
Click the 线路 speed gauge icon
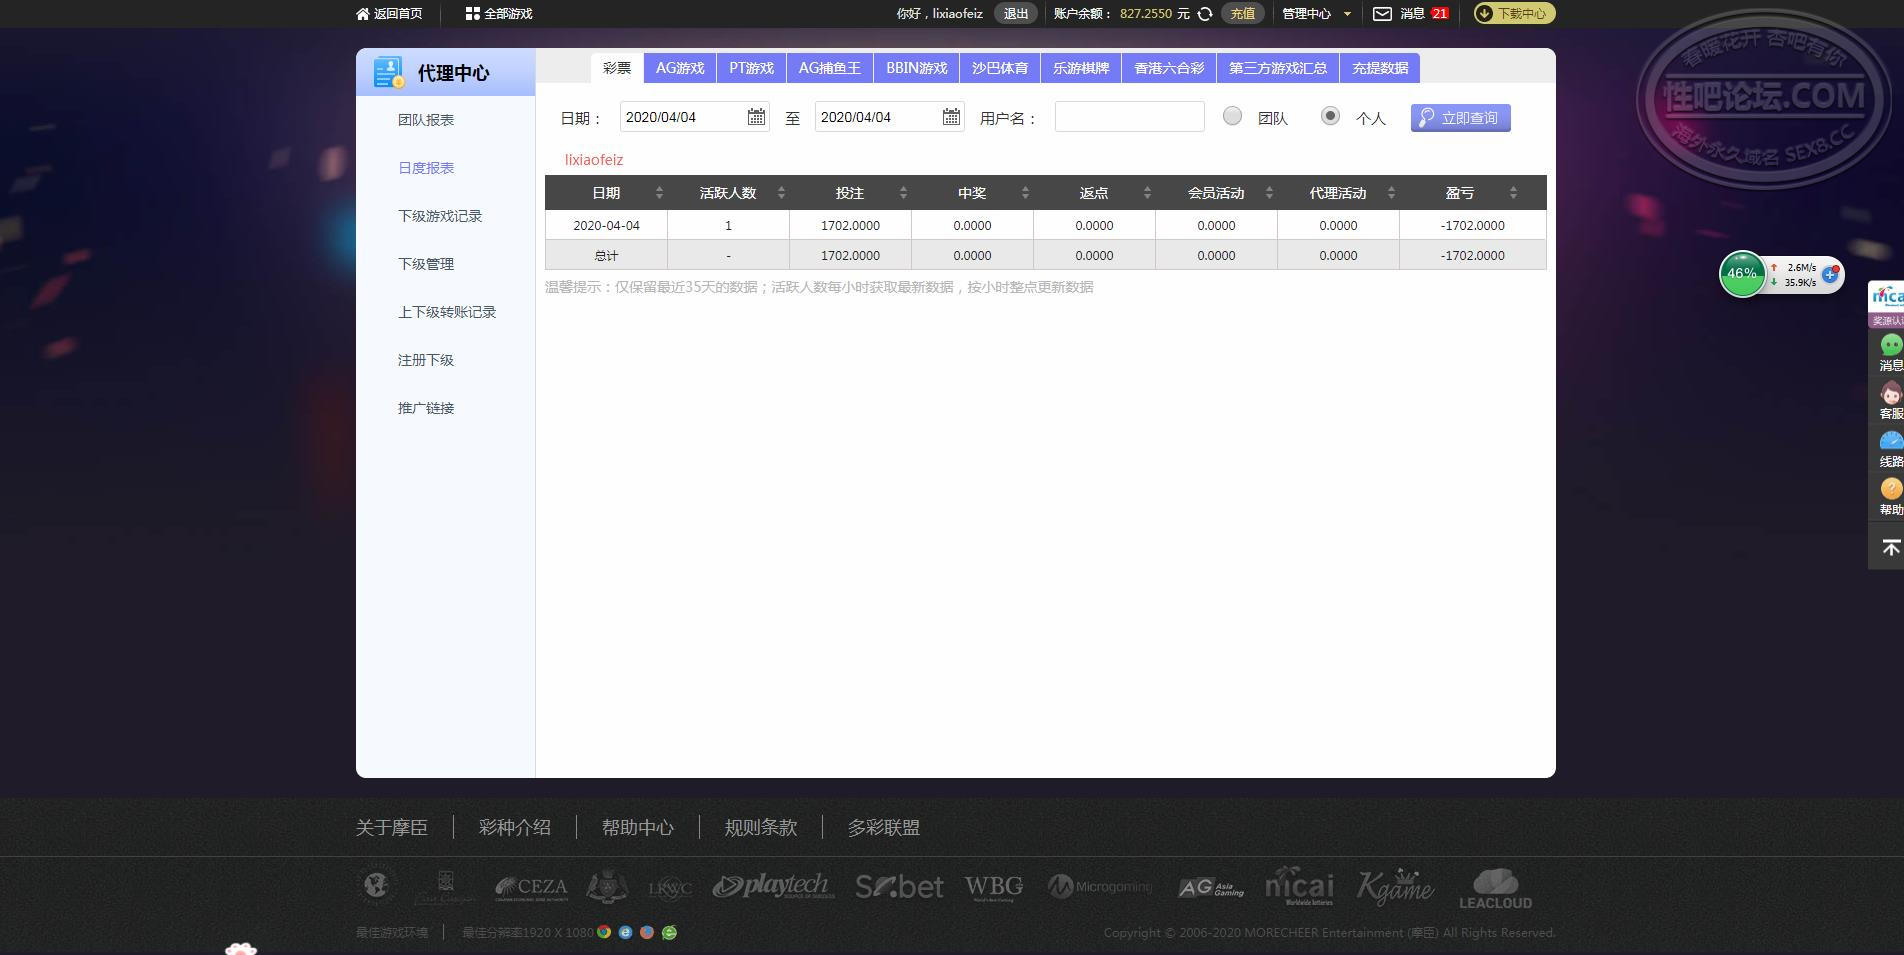tap(1891, 441)
